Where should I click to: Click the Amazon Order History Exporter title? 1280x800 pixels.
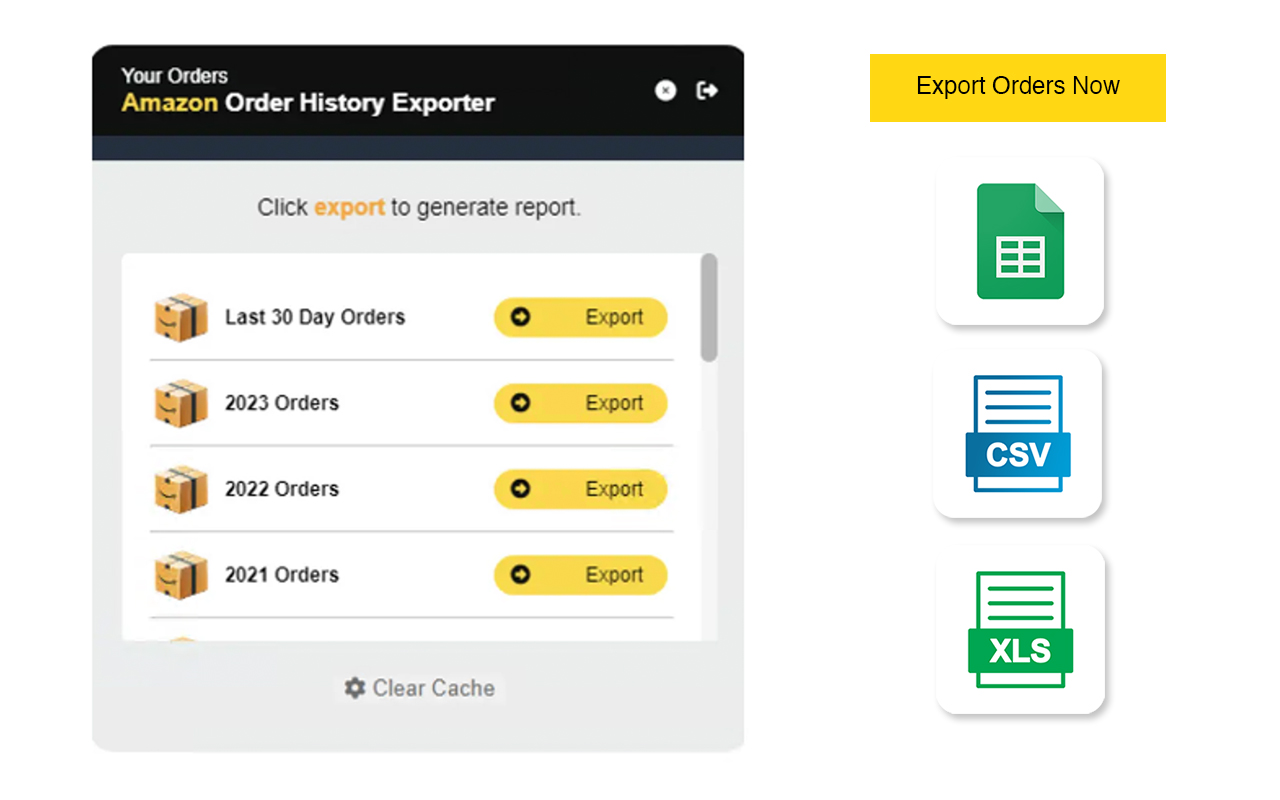coord(308,103)
